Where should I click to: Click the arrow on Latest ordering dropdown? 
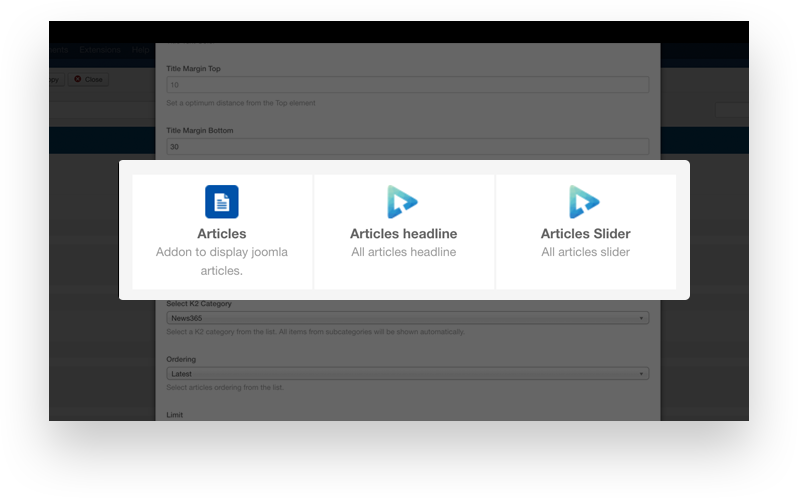[641, 374]
